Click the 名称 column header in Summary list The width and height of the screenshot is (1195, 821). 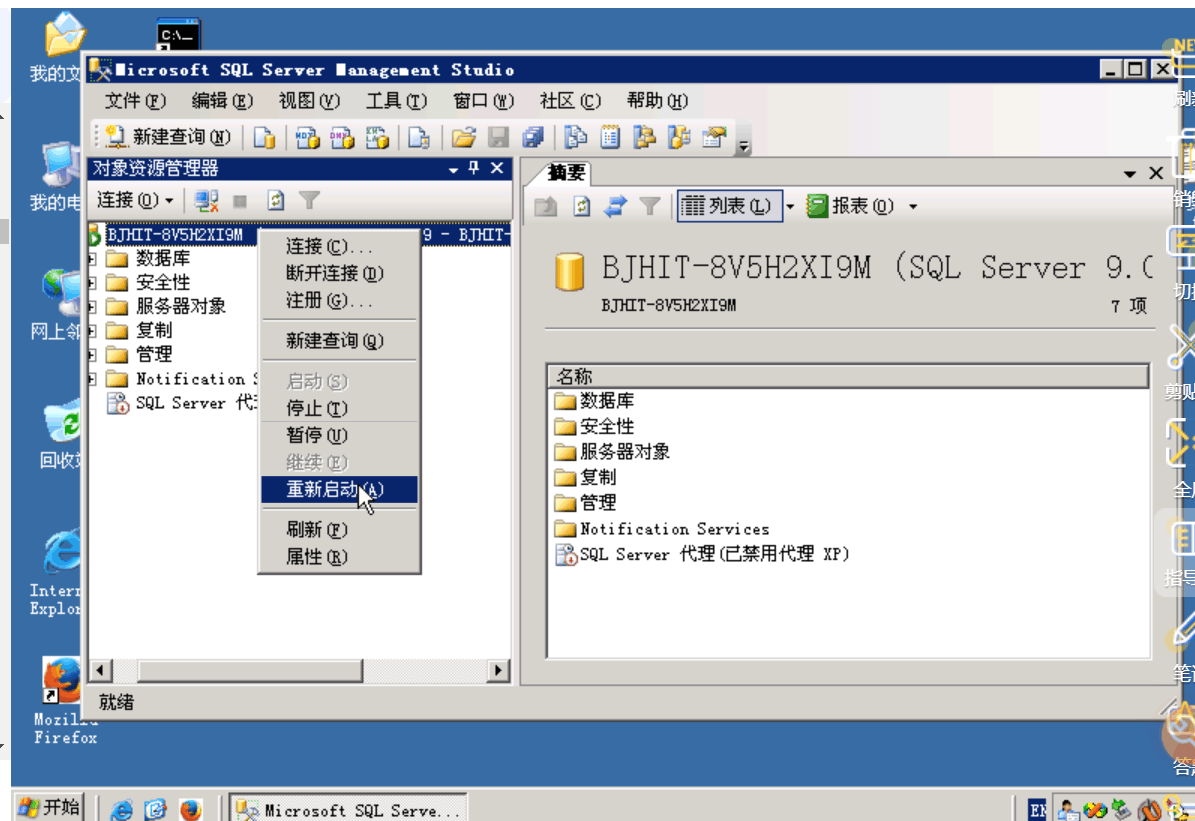click(x=847, y=377)
